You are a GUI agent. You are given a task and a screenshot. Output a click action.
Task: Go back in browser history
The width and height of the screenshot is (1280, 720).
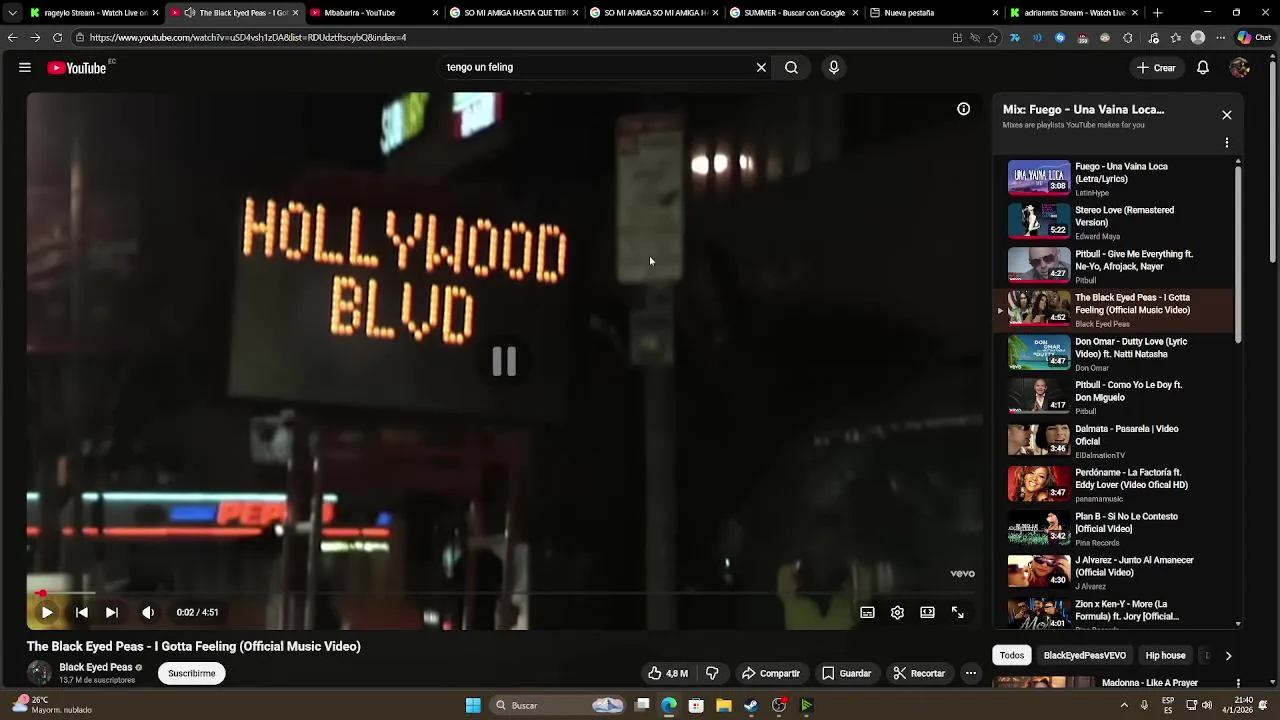click(12, 38)
